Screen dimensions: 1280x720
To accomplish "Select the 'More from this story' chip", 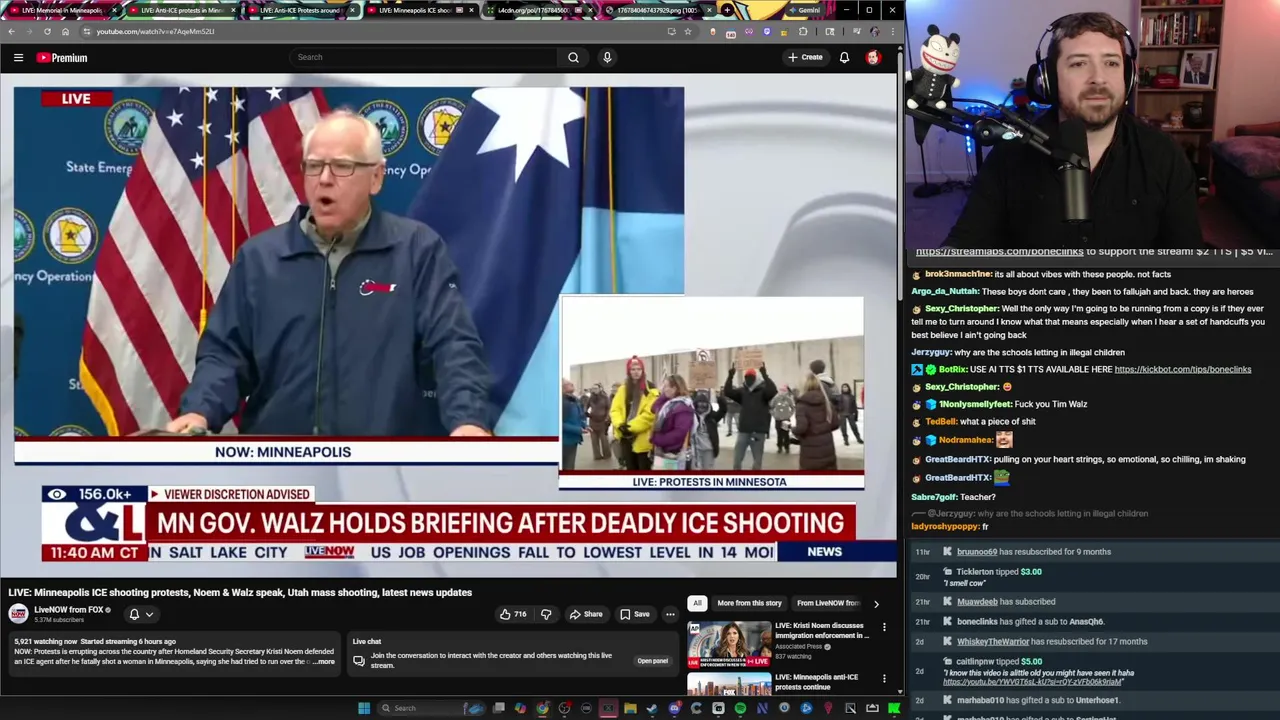I will (x=749, y=603).
